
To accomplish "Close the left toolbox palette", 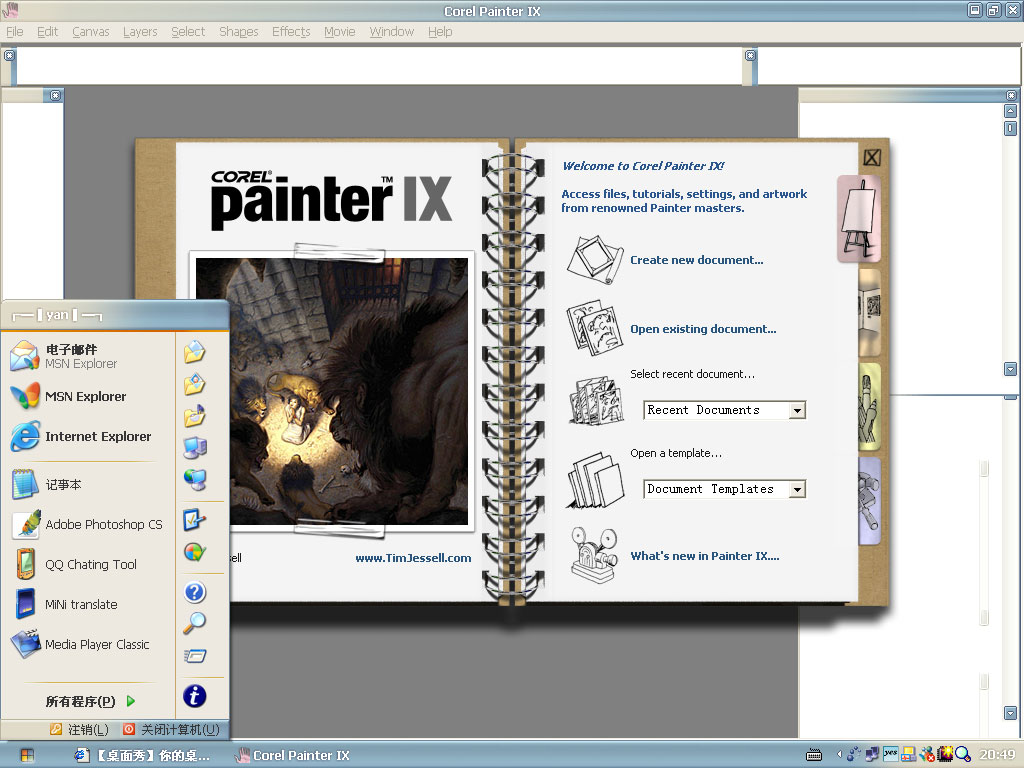I will (x=56, y=95).
